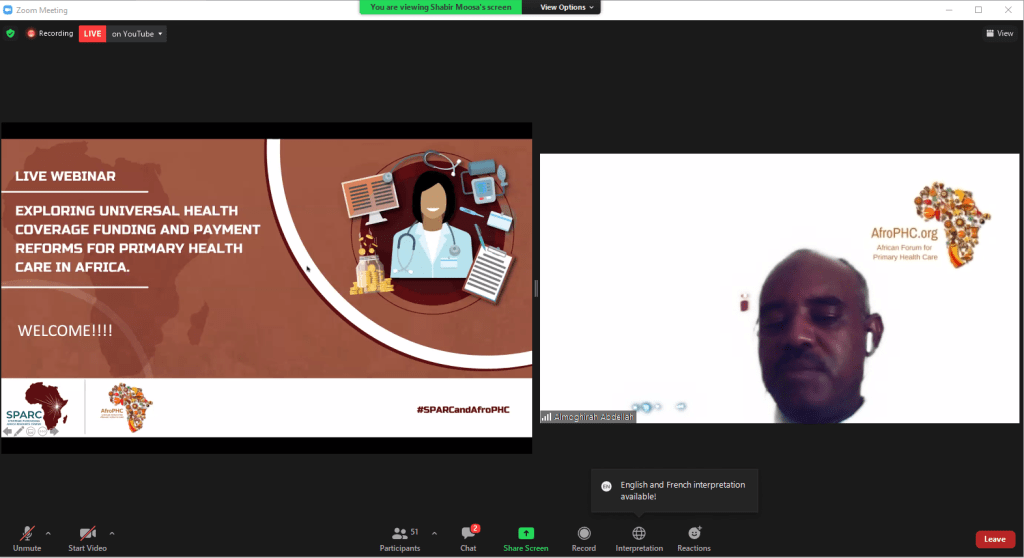1024x558 pixels.
Task: Leave the meeting
Action: click(995, 539)
